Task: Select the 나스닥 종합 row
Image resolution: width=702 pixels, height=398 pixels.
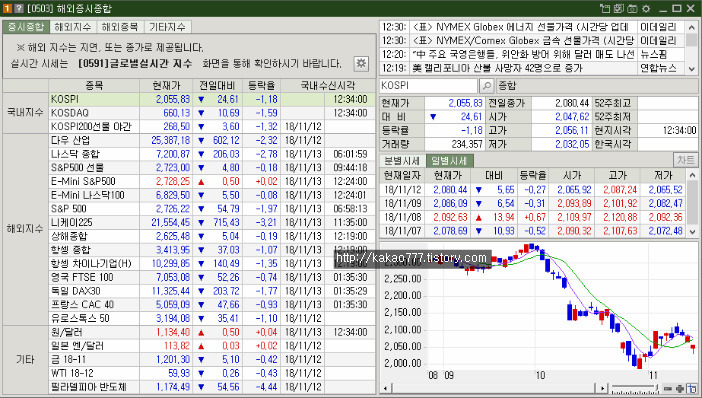Action: click(212, 154)
